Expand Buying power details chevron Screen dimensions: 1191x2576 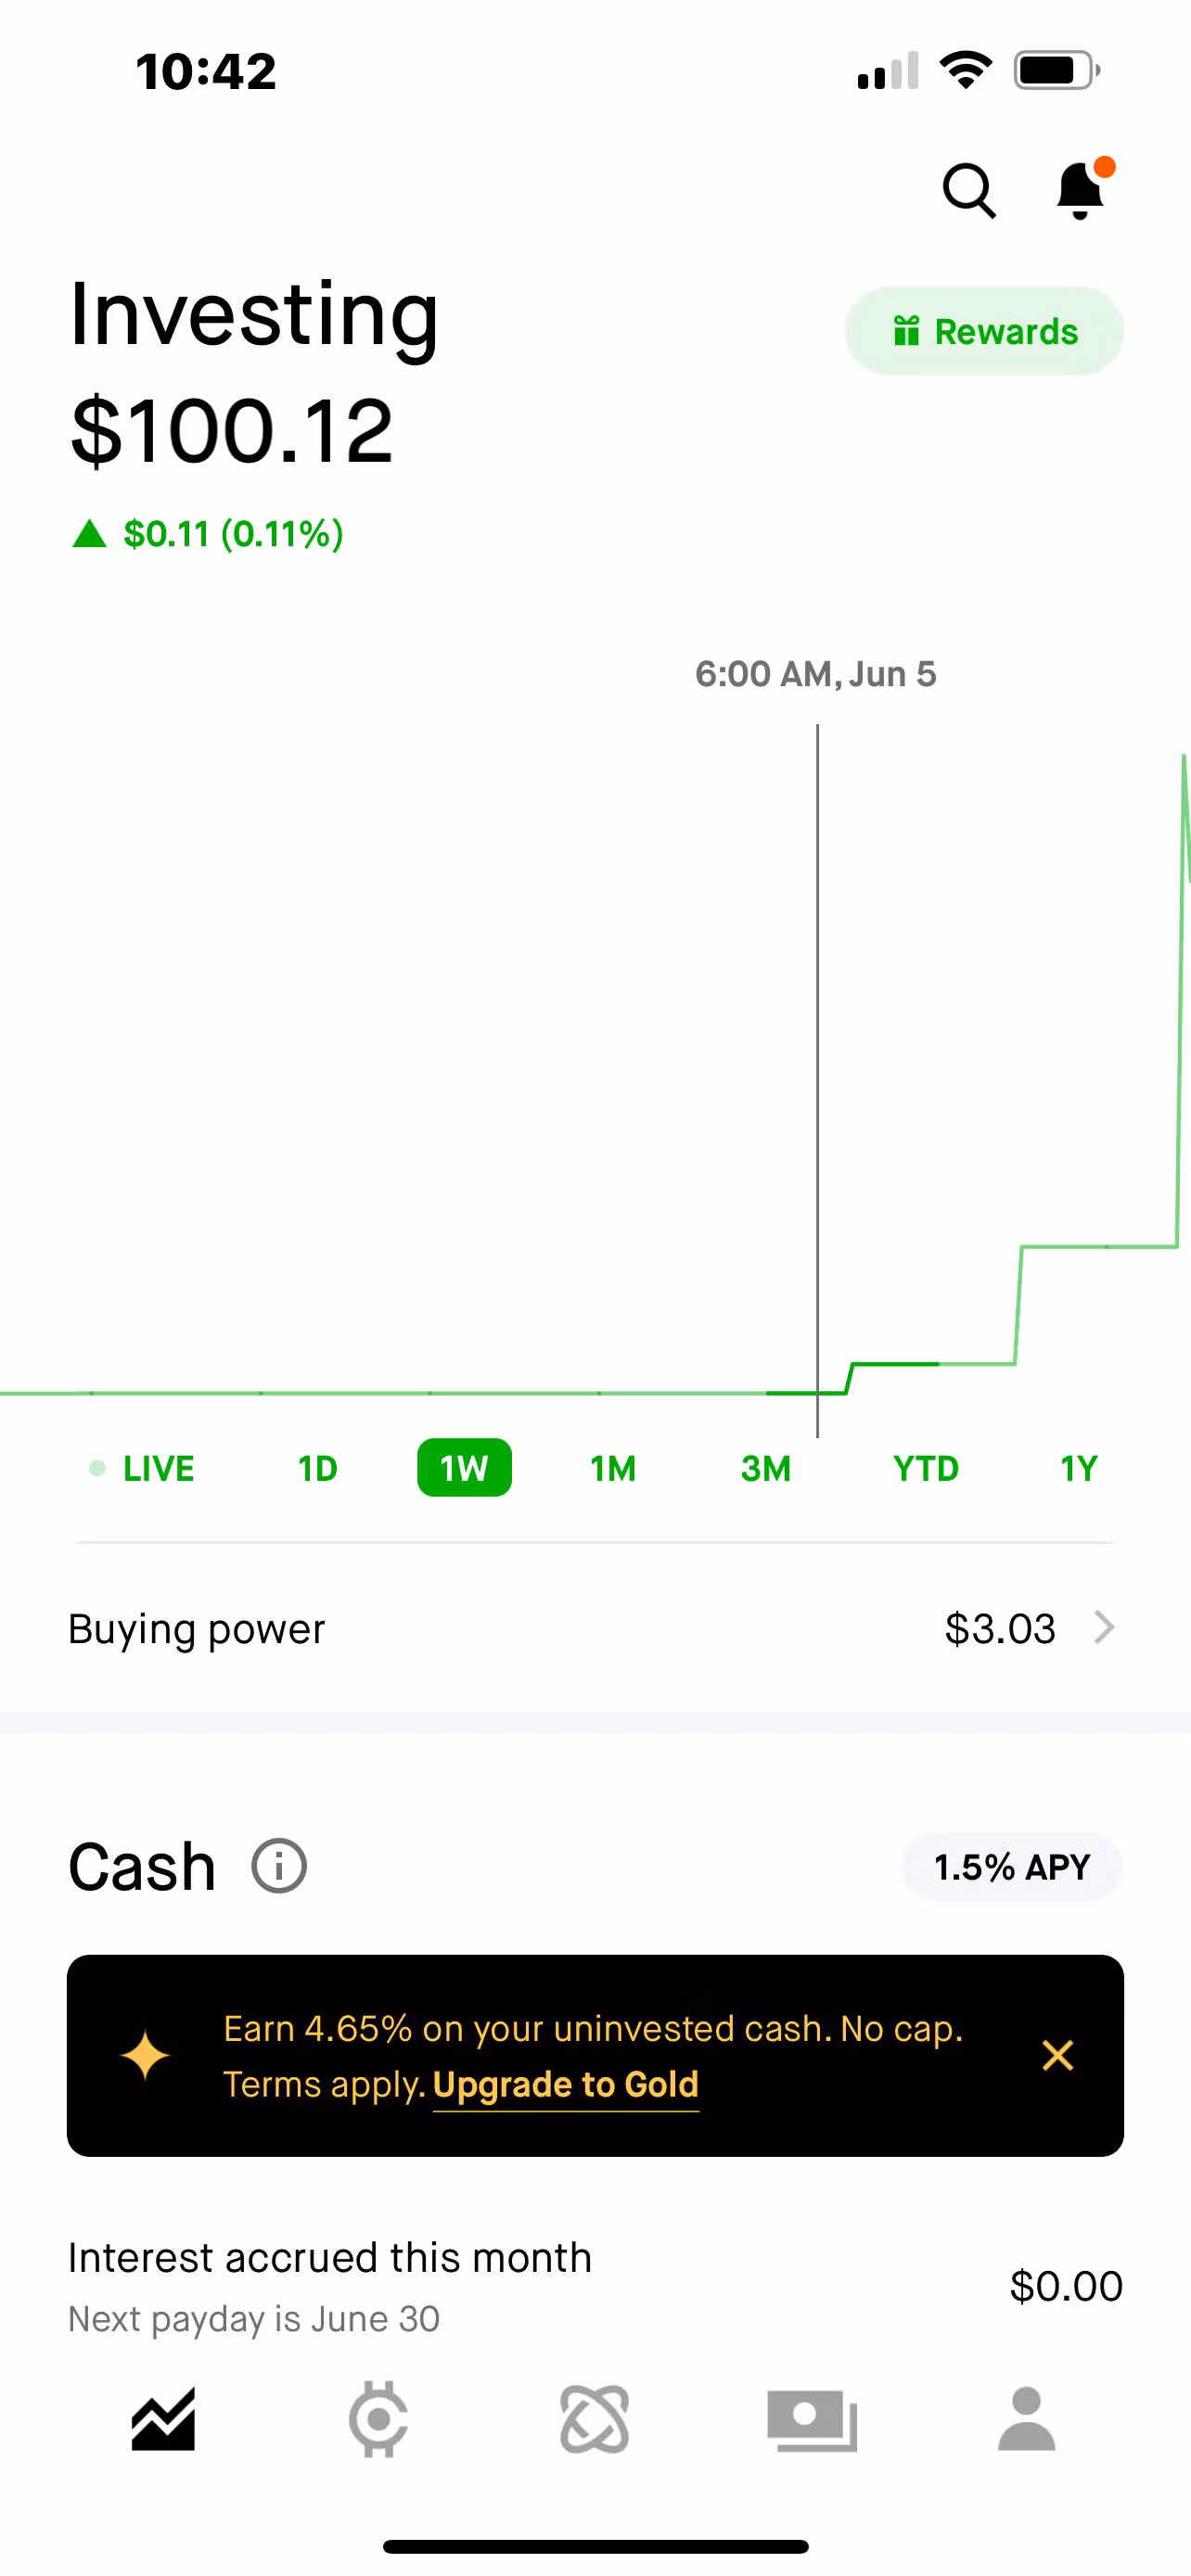pos(1104,1628)
